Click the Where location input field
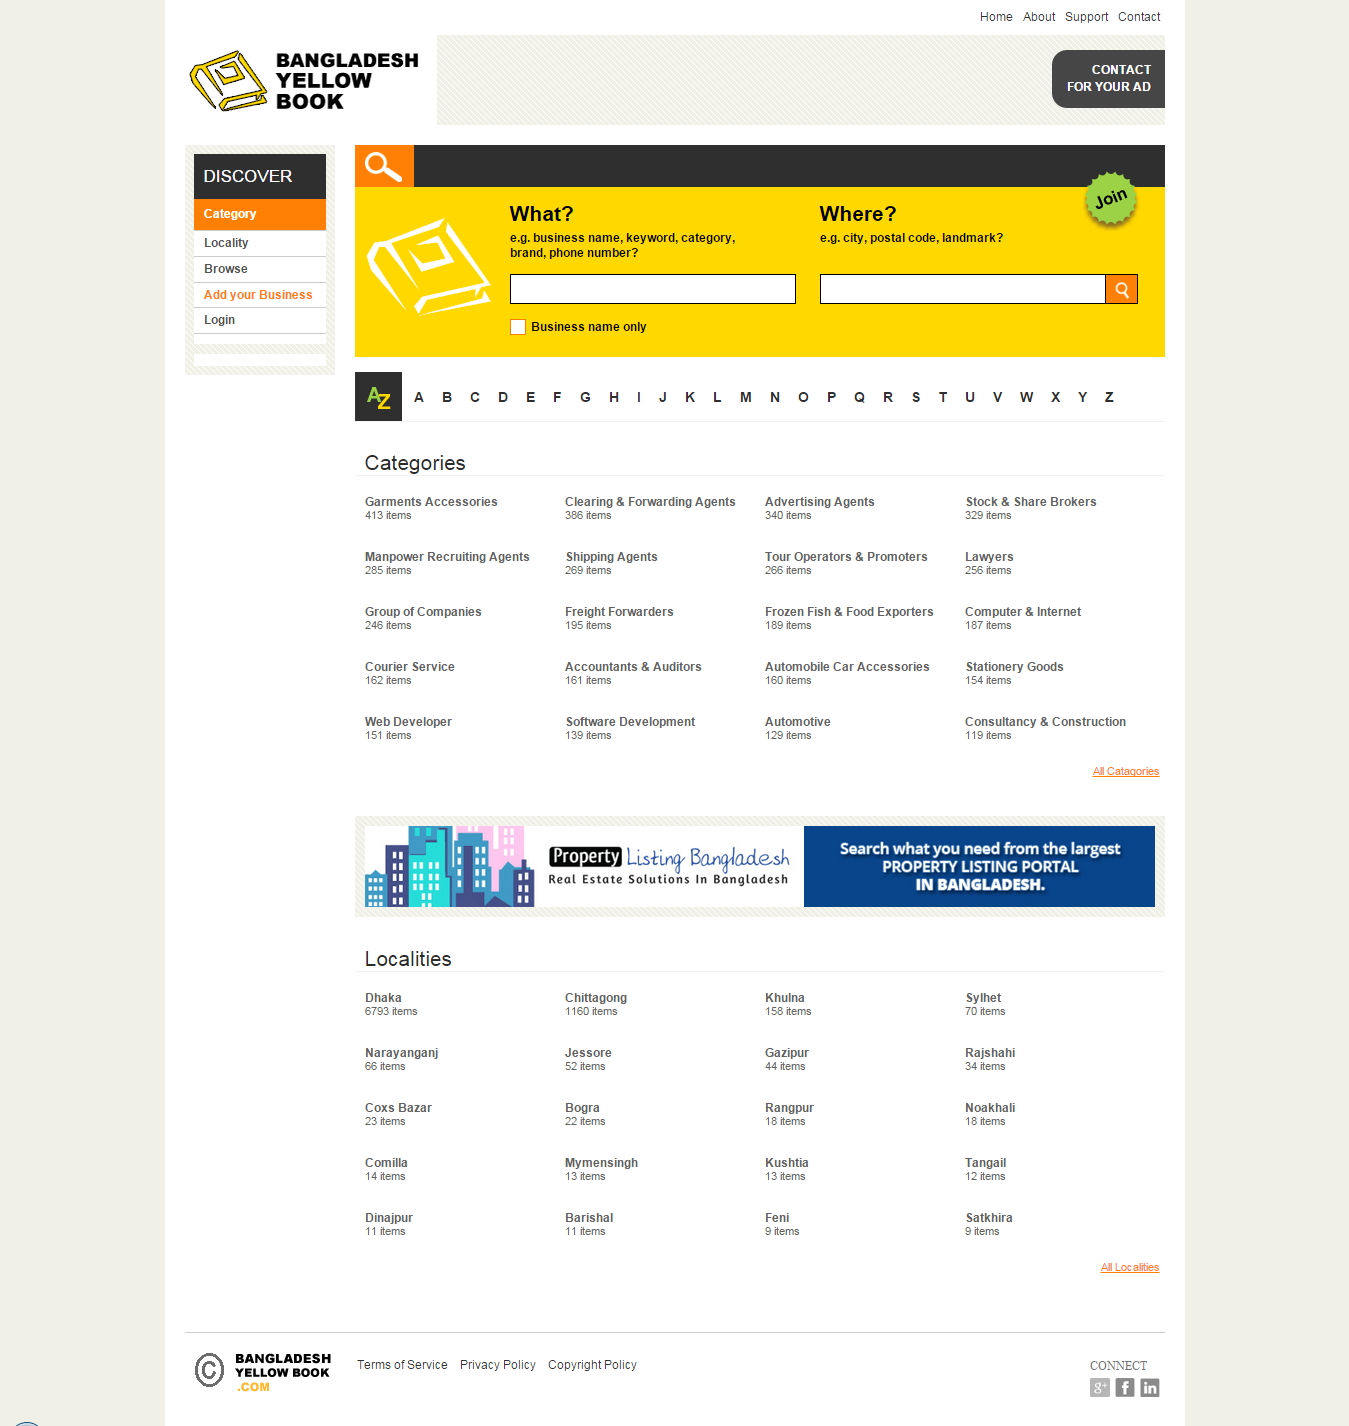 point(962,289)
